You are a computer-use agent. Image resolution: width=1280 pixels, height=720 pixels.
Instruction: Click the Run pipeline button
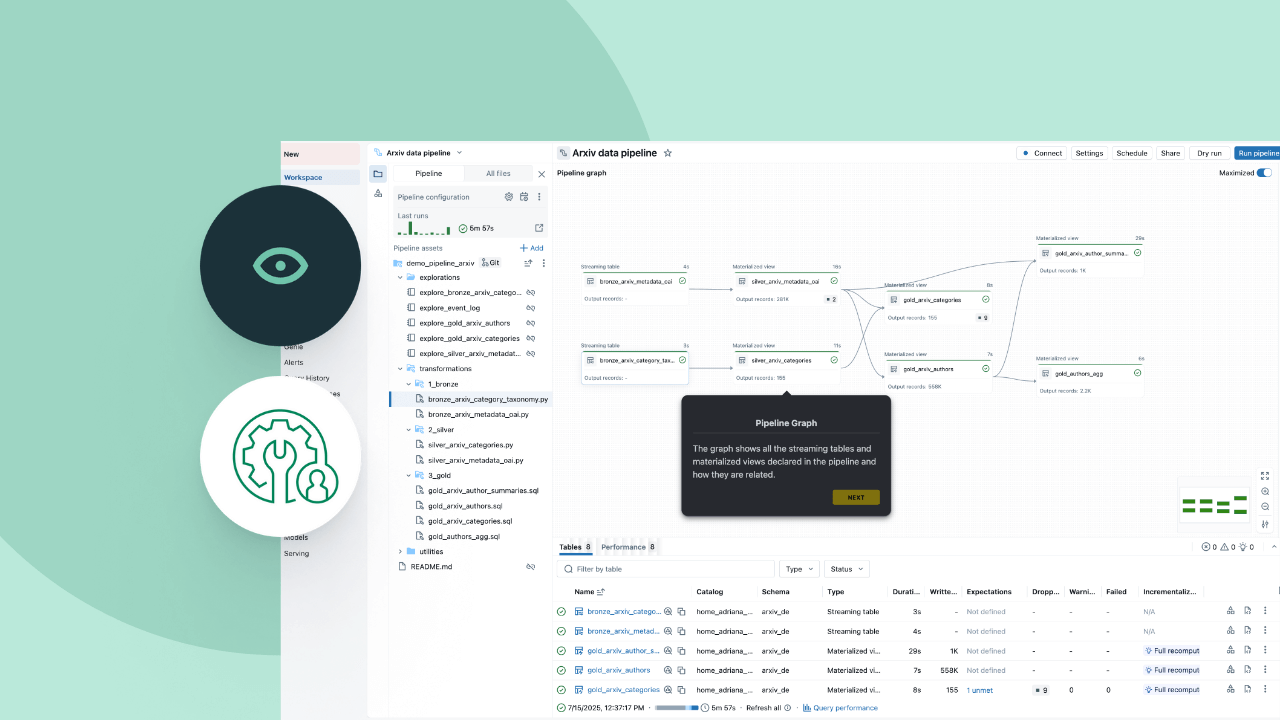click(x=1258, y=153)
